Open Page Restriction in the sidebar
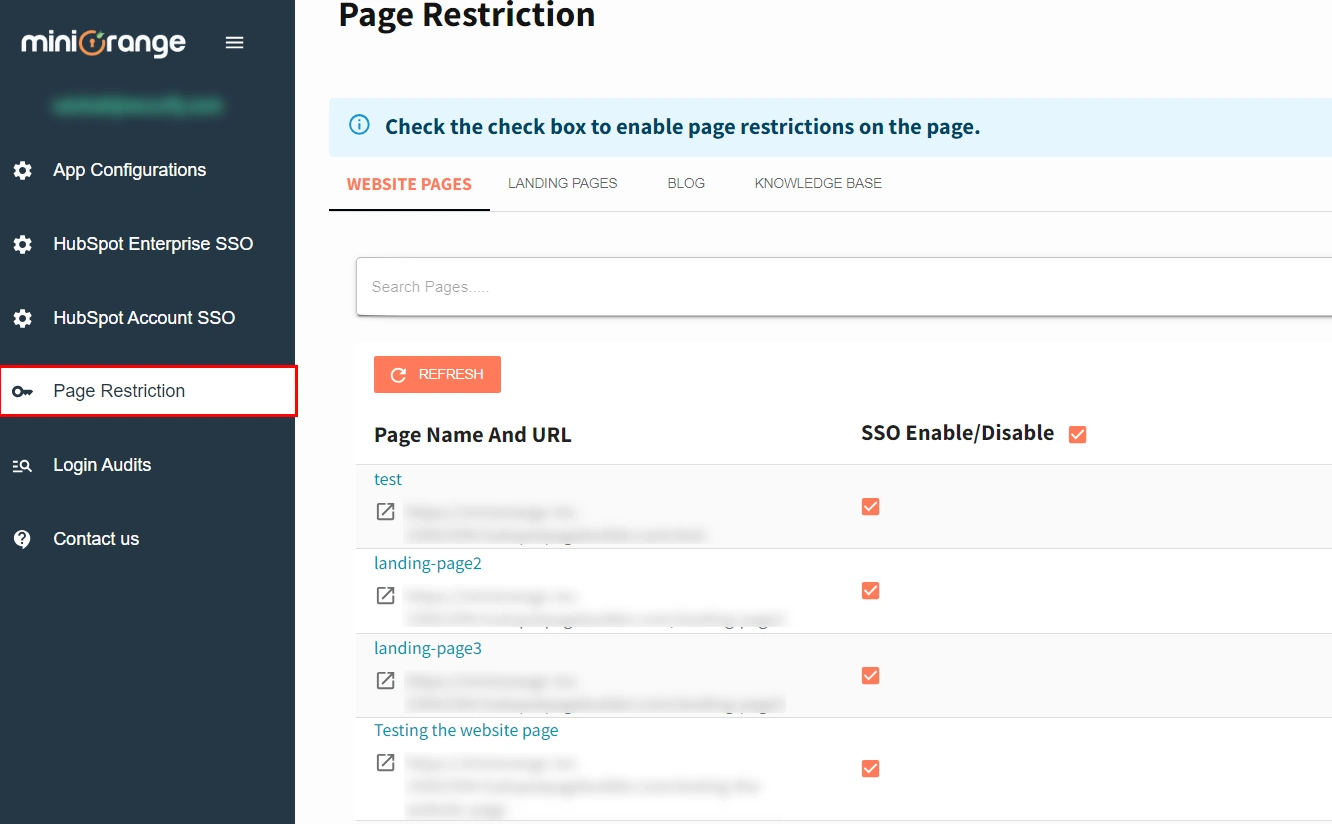The height and width of the screenshot is (824, 1332). click(x=148, y=391)
